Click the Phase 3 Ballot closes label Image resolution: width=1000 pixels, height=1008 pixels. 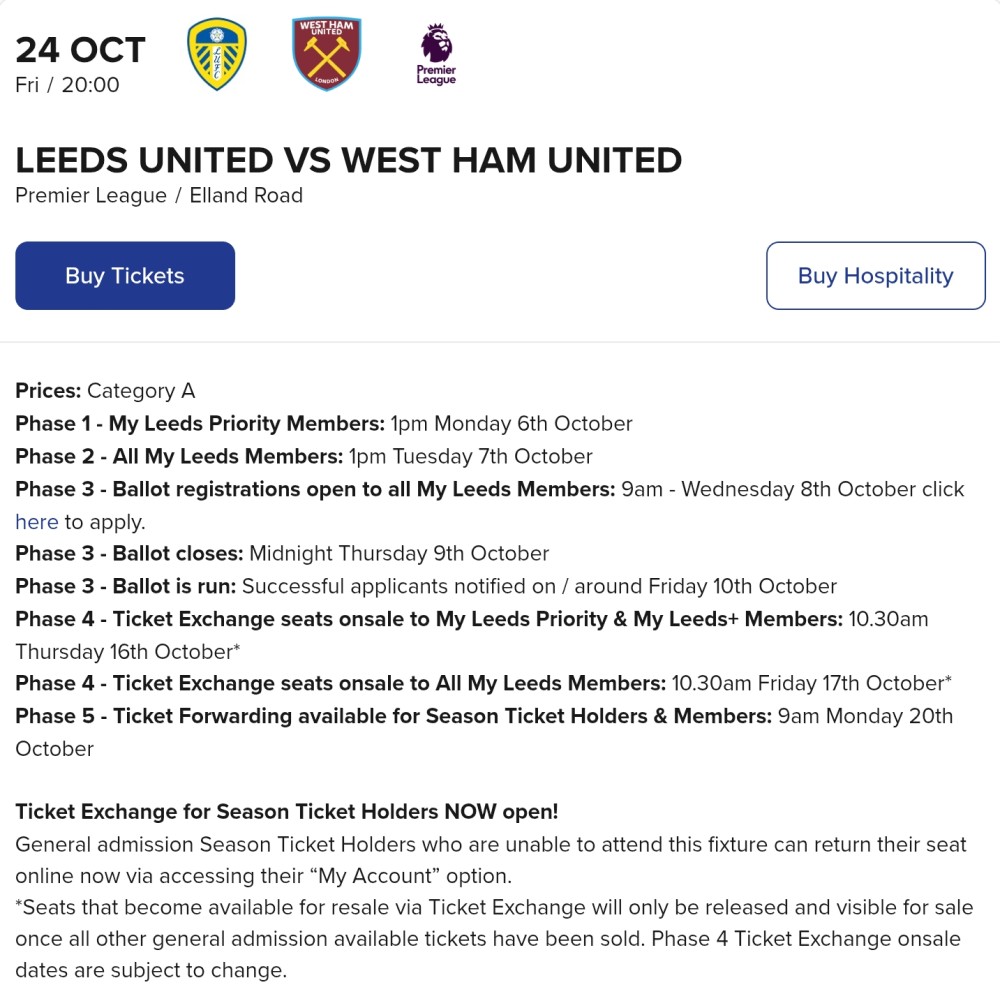(x=129, y=554)
